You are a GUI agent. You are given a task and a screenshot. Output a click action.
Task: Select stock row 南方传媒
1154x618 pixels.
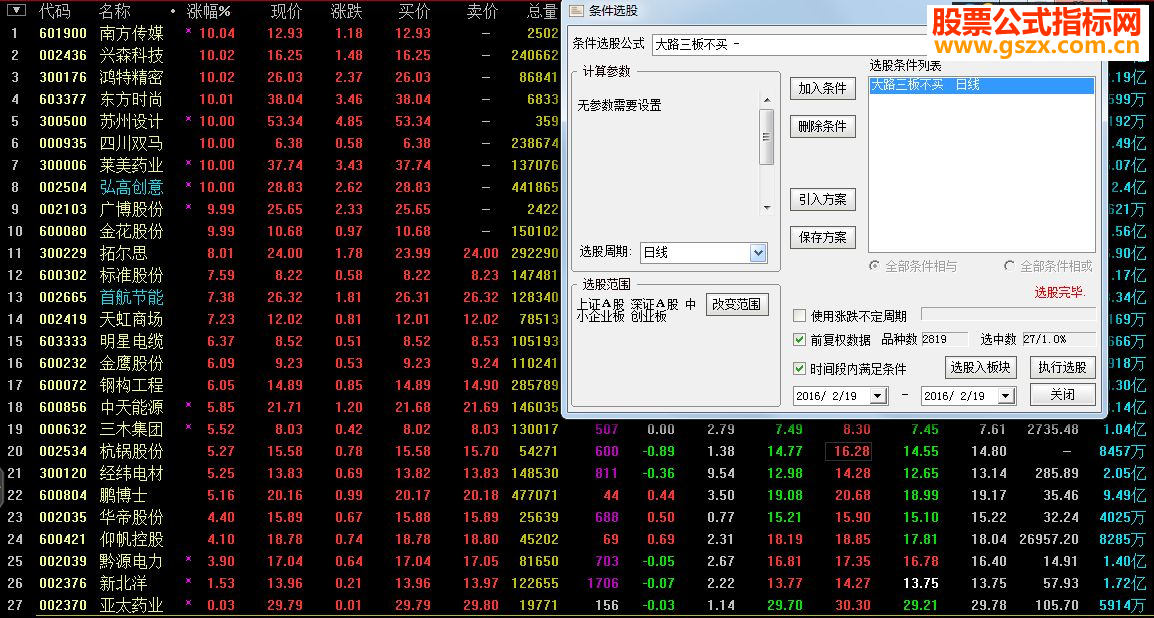(x=282, y=33)
